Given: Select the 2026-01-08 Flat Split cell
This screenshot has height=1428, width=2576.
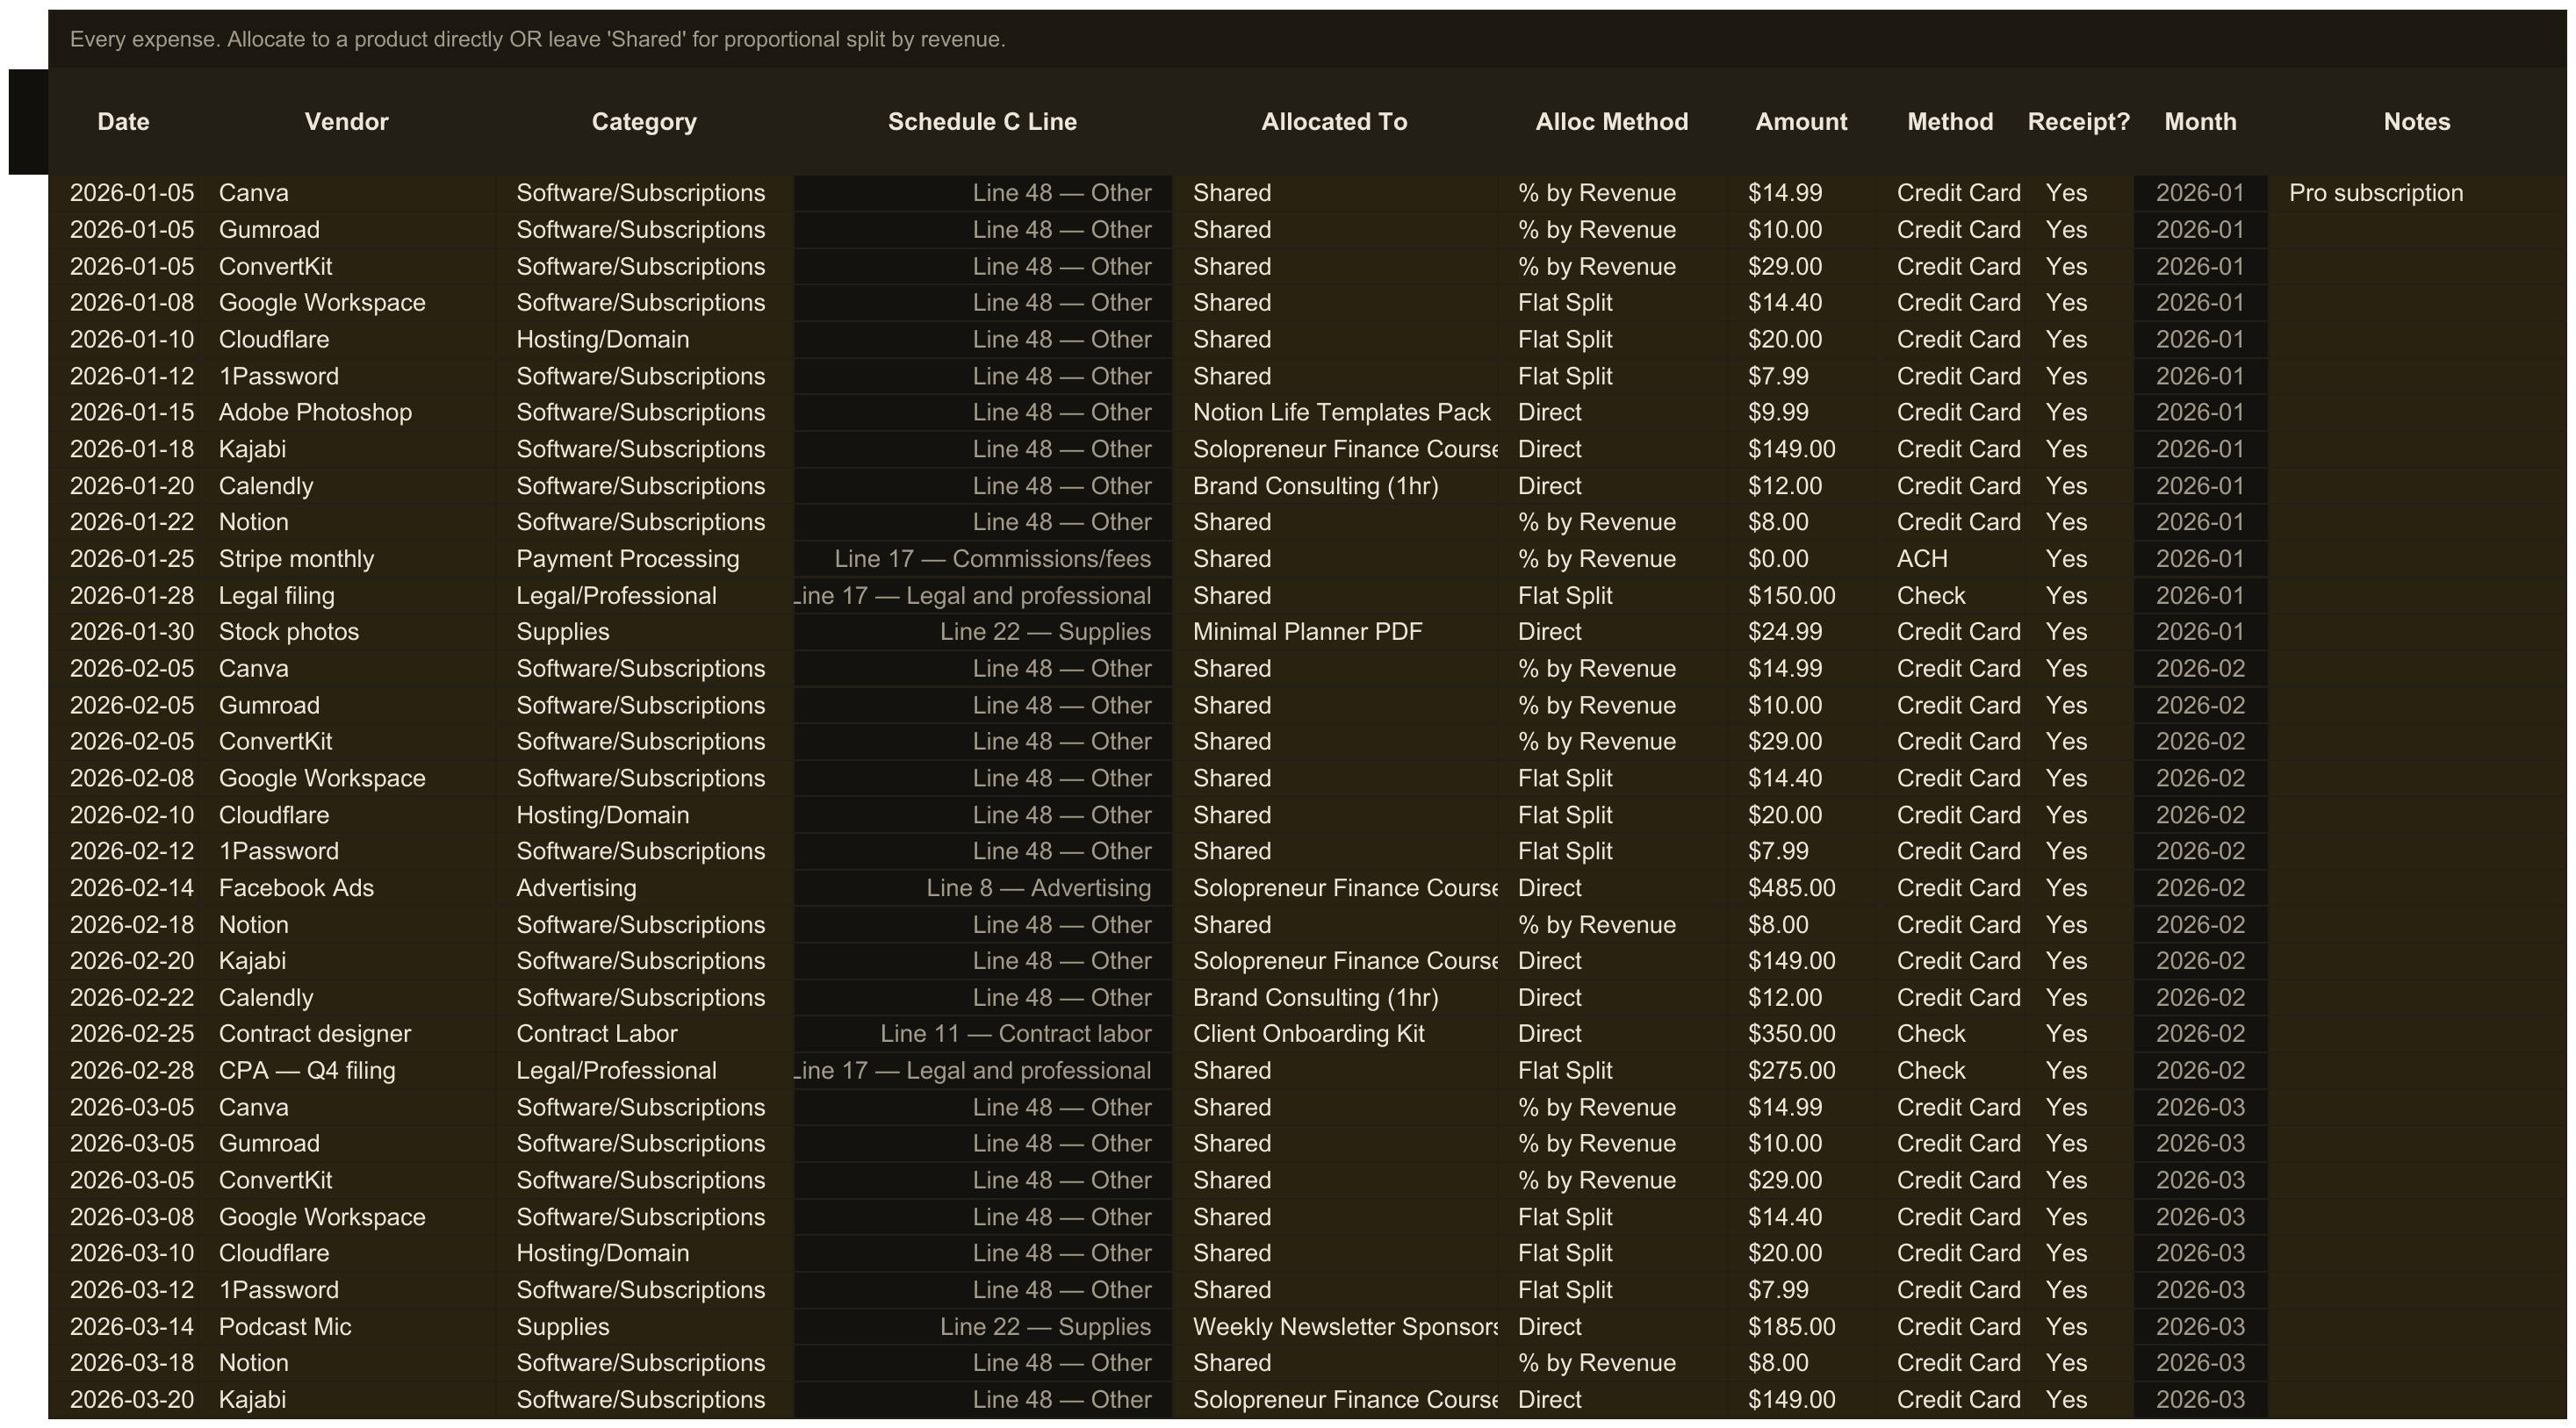Looking at the screenshot, I should click(1612, 303).
